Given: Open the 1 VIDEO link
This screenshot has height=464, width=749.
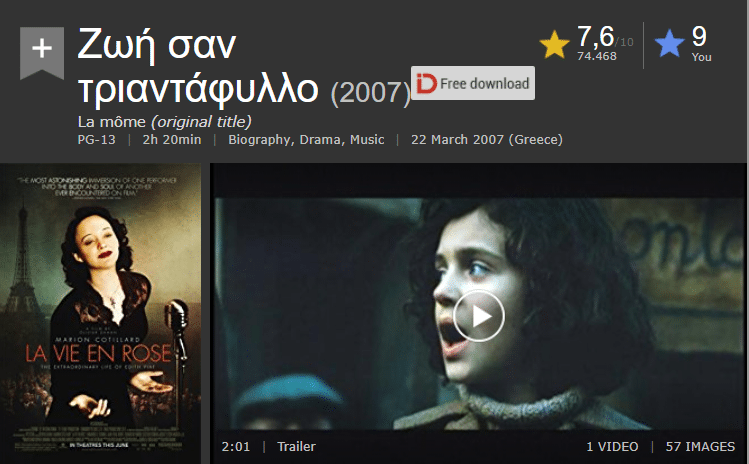Looking at the screenshot, I should pos(612,446).
